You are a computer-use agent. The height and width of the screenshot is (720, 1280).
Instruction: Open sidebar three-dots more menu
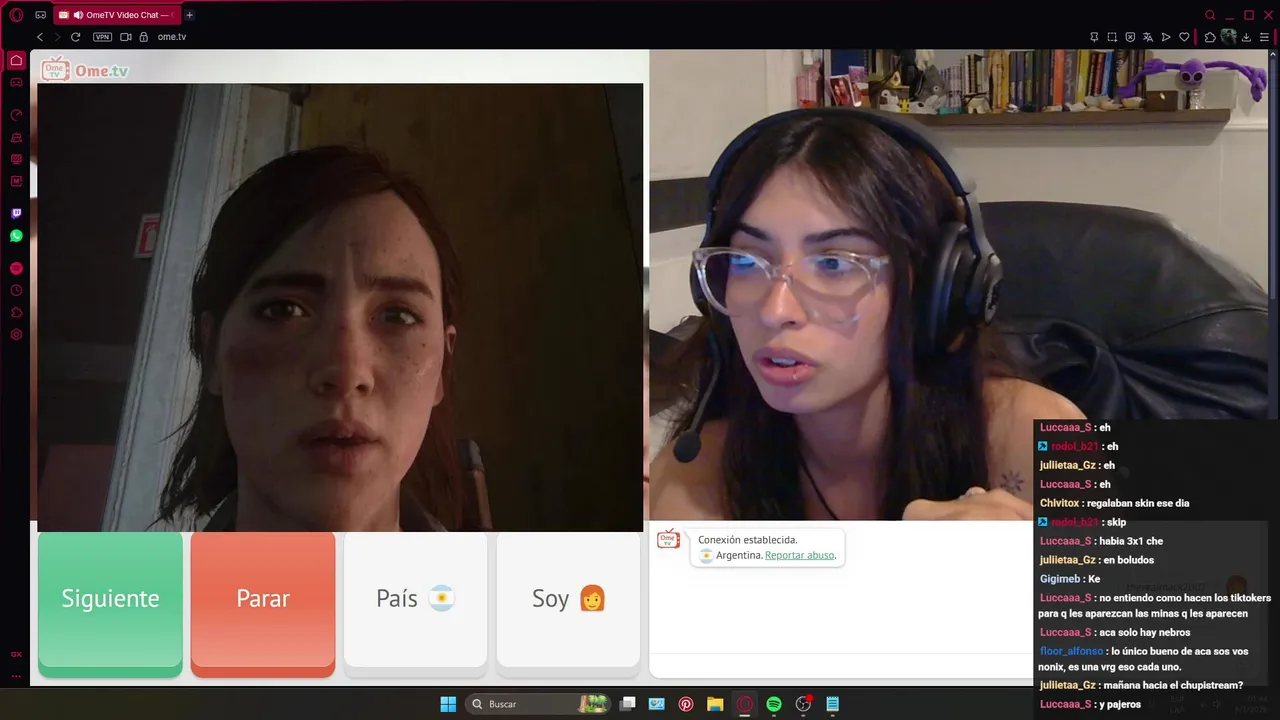[x=16, y=676]
